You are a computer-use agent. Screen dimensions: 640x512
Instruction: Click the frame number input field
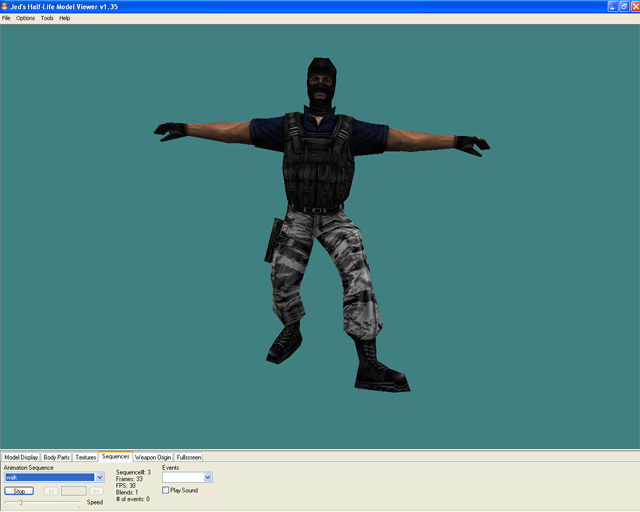pyautogui.click(x=74, y=491)
